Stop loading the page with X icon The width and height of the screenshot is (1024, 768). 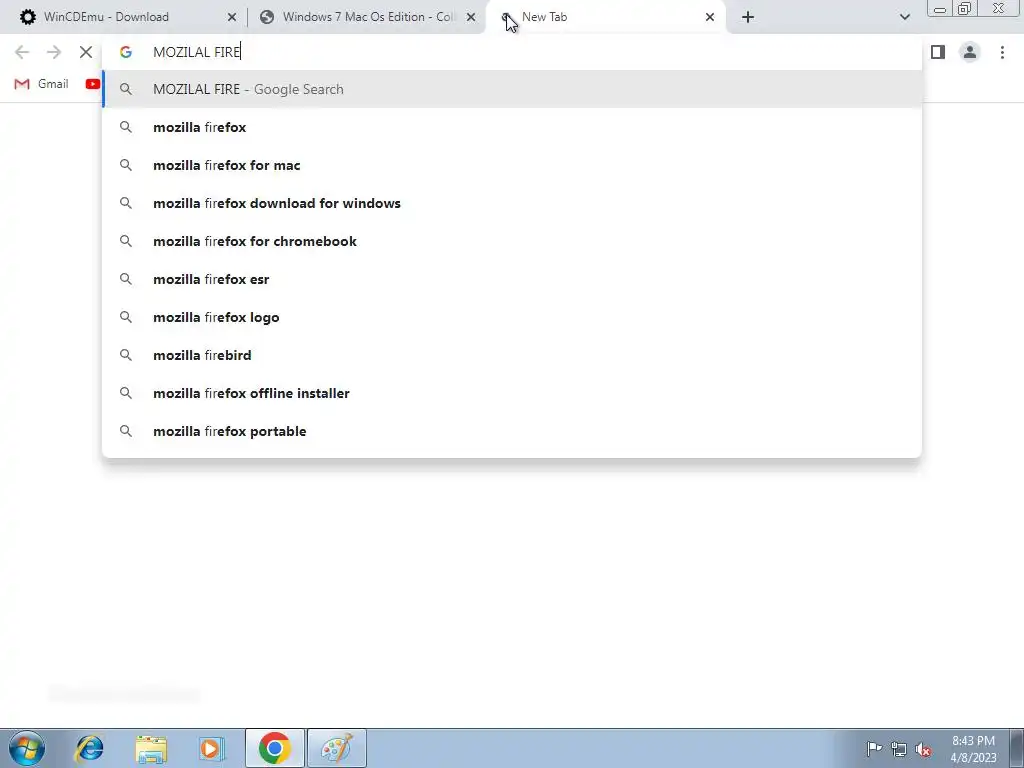(x=86, y=52)
